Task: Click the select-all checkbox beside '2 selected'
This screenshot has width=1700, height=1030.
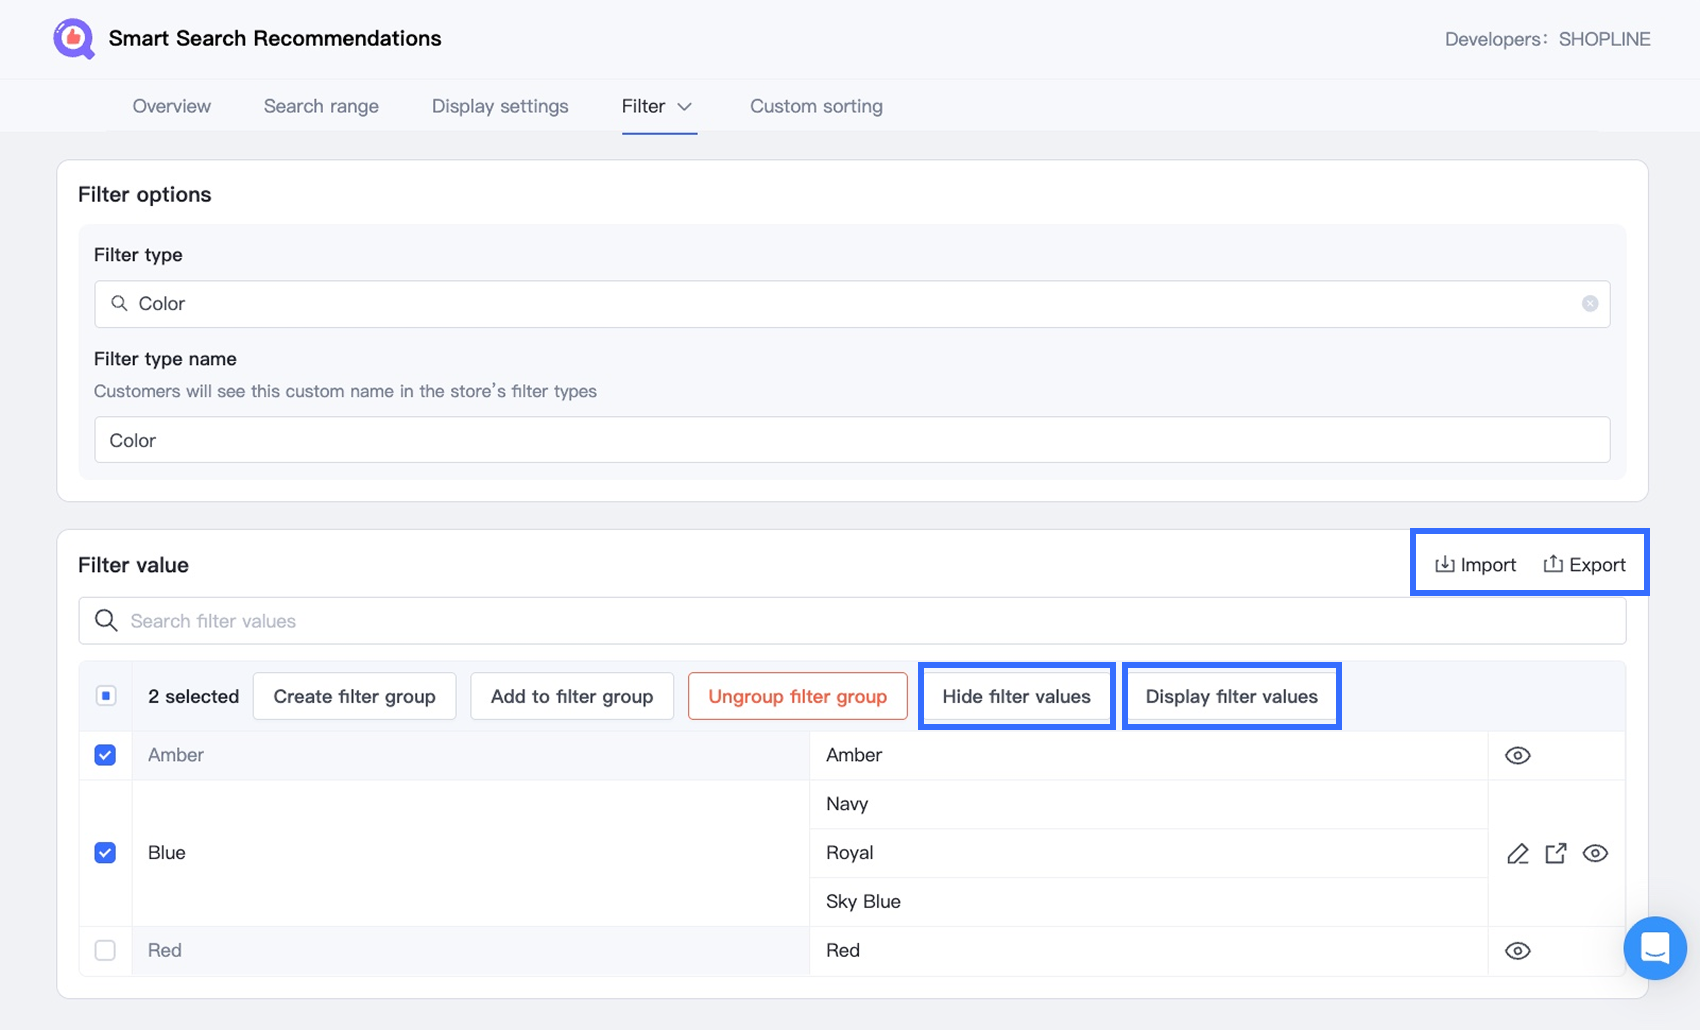Action: [x=106, y=696]
